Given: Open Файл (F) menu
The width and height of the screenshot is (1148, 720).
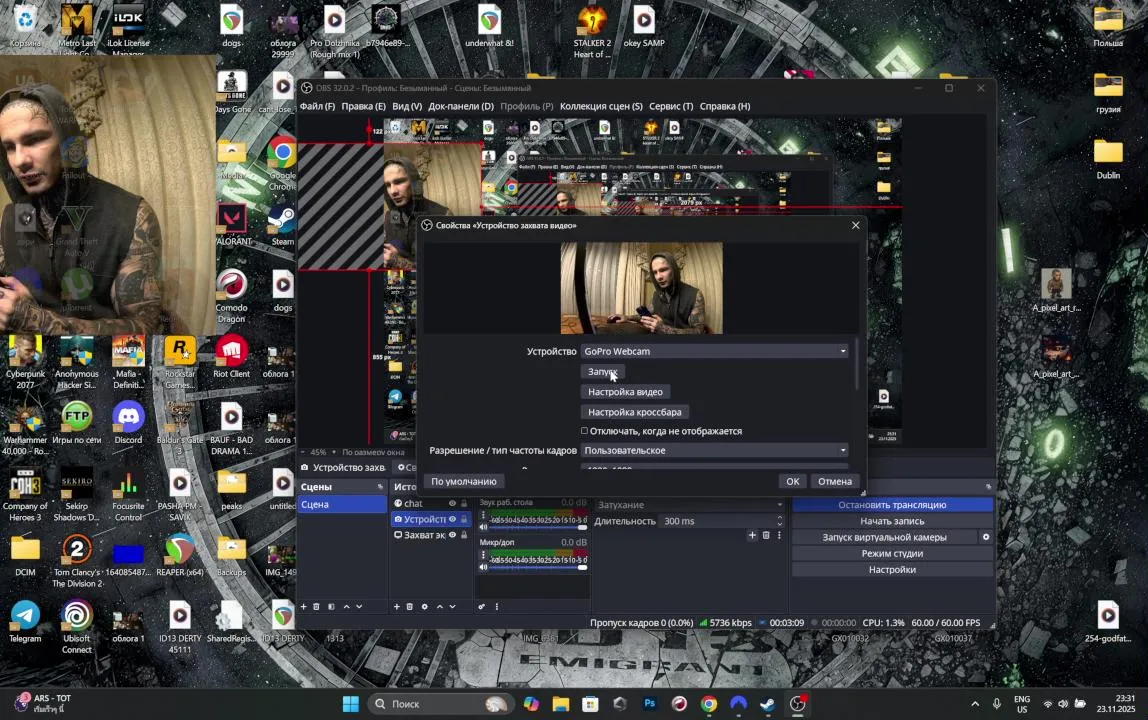Looking at the screenshot, I should click(x=317, y=106).
